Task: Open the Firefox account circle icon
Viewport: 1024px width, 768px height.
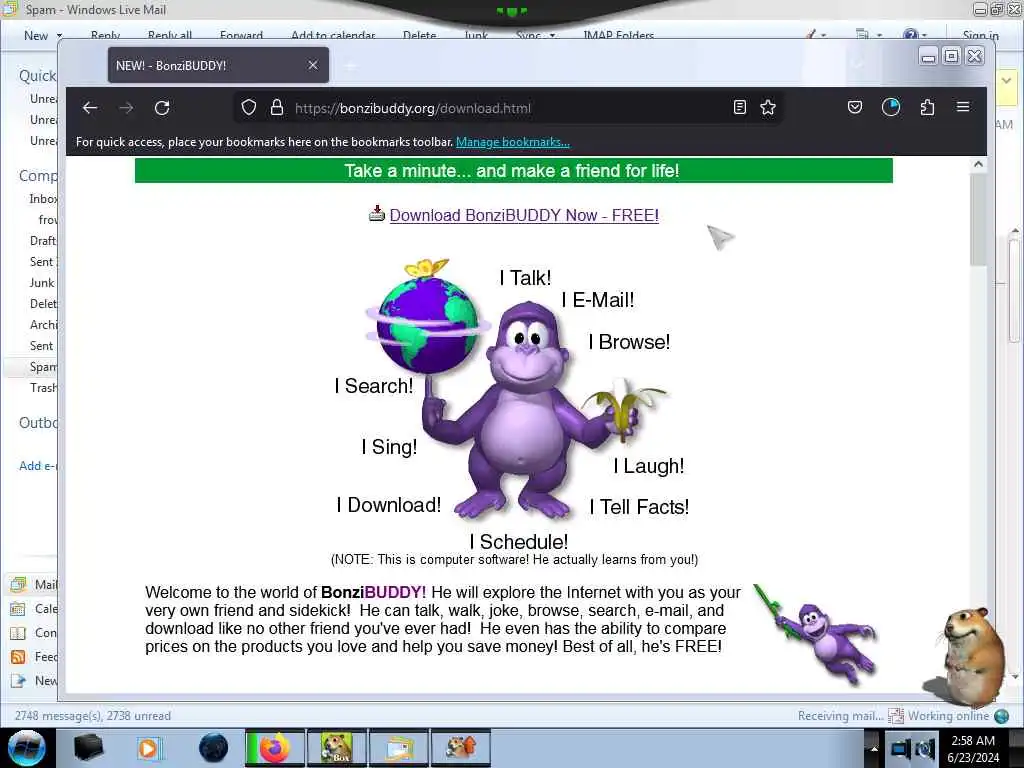Action: click(x=891, y=107)
